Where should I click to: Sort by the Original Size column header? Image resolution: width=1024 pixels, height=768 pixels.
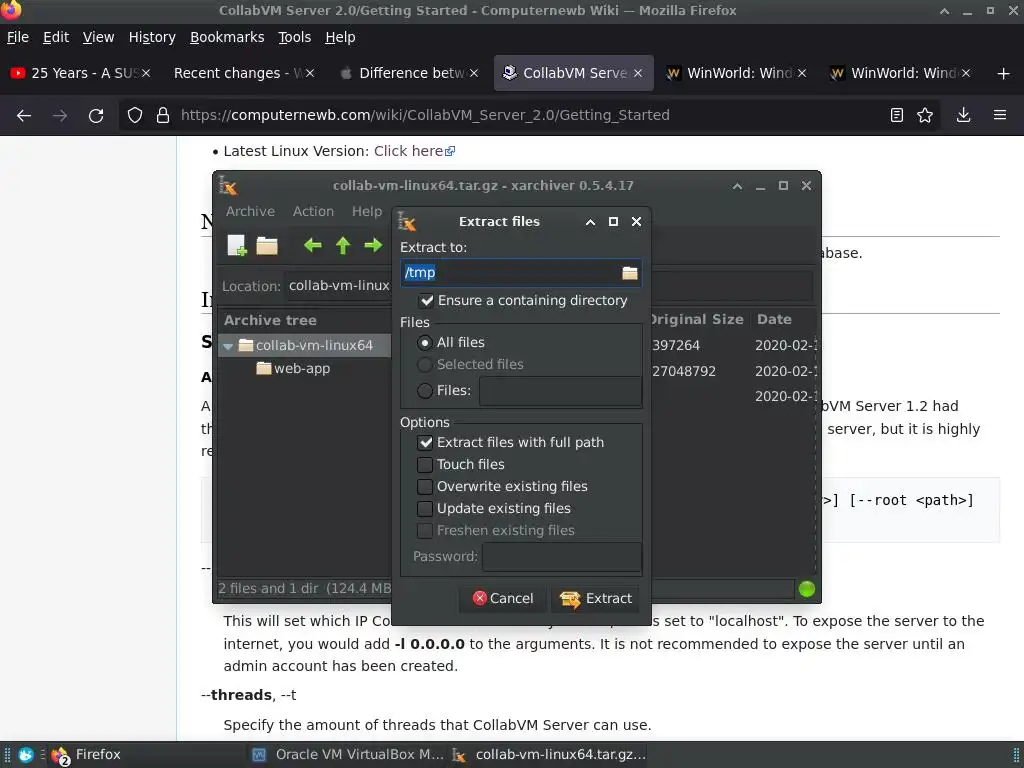[697, 320]
